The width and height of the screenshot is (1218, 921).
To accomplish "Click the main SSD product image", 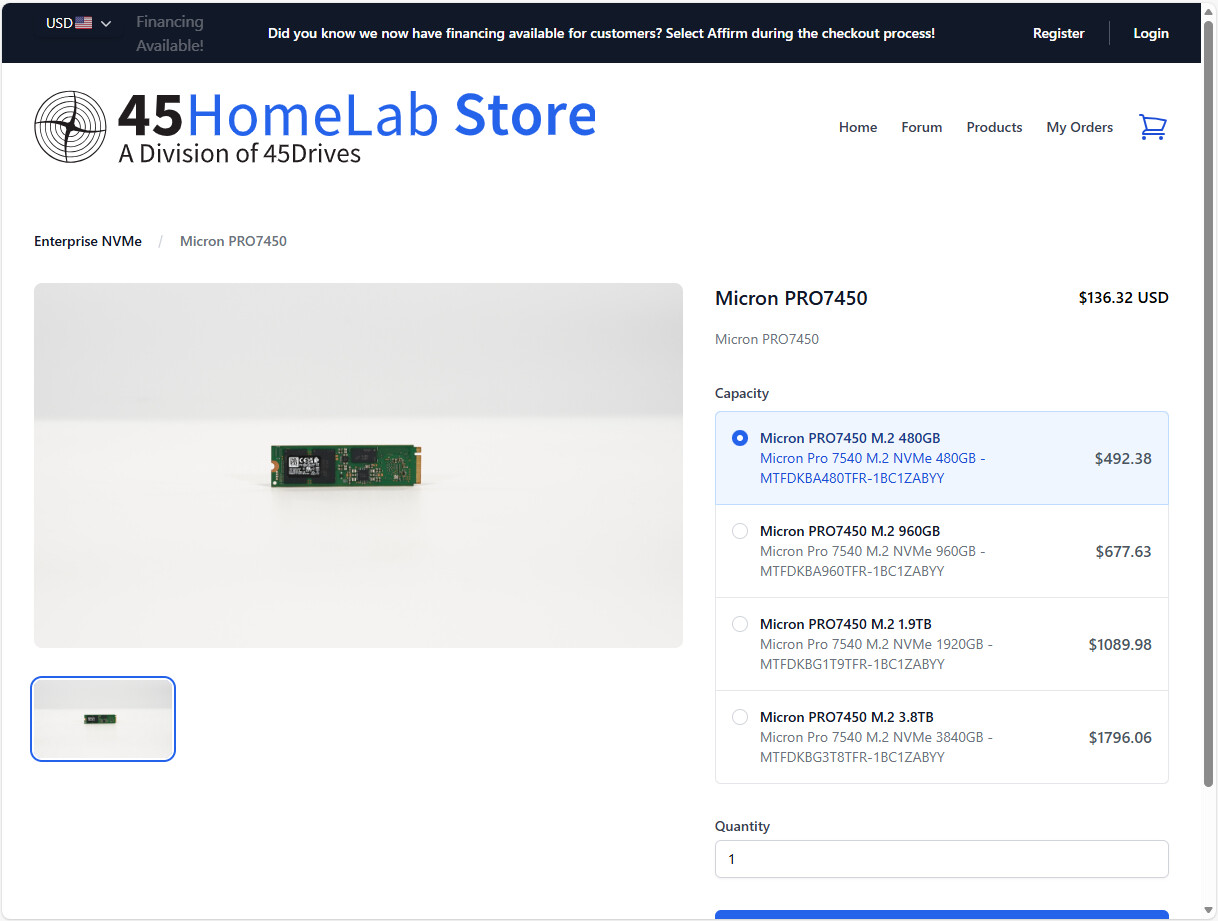I will tap(358, 465).
